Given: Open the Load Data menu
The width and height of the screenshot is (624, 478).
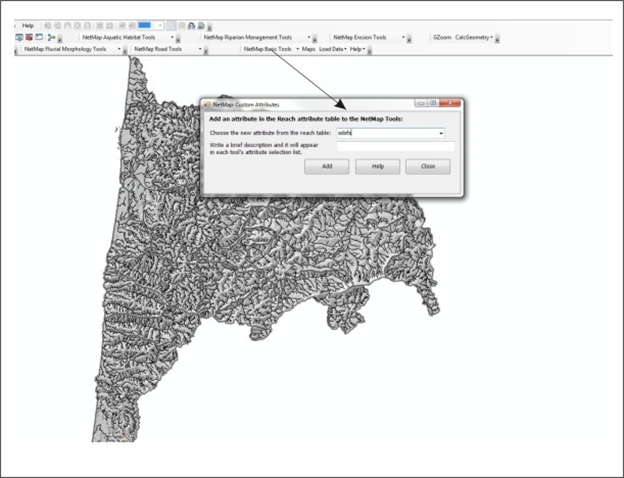Looking at the screenshot, I should (332, 48).
